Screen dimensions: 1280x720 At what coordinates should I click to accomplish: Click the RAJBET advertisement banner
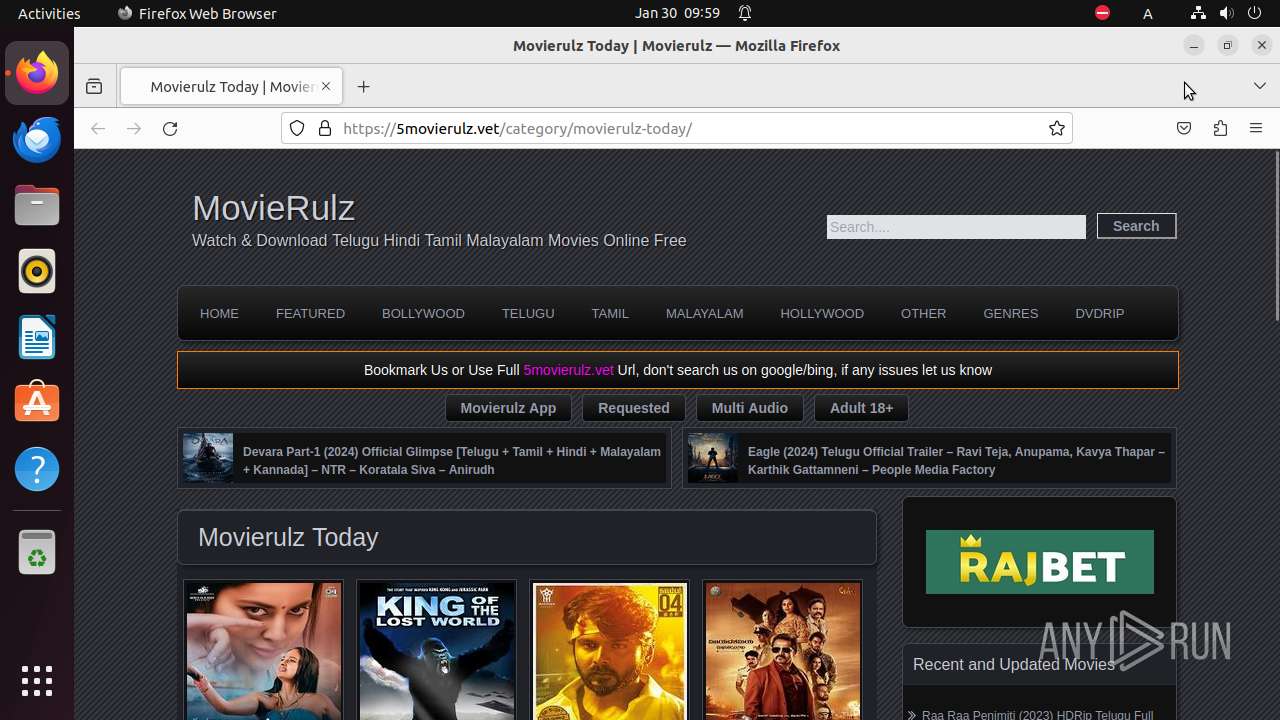1040,562
